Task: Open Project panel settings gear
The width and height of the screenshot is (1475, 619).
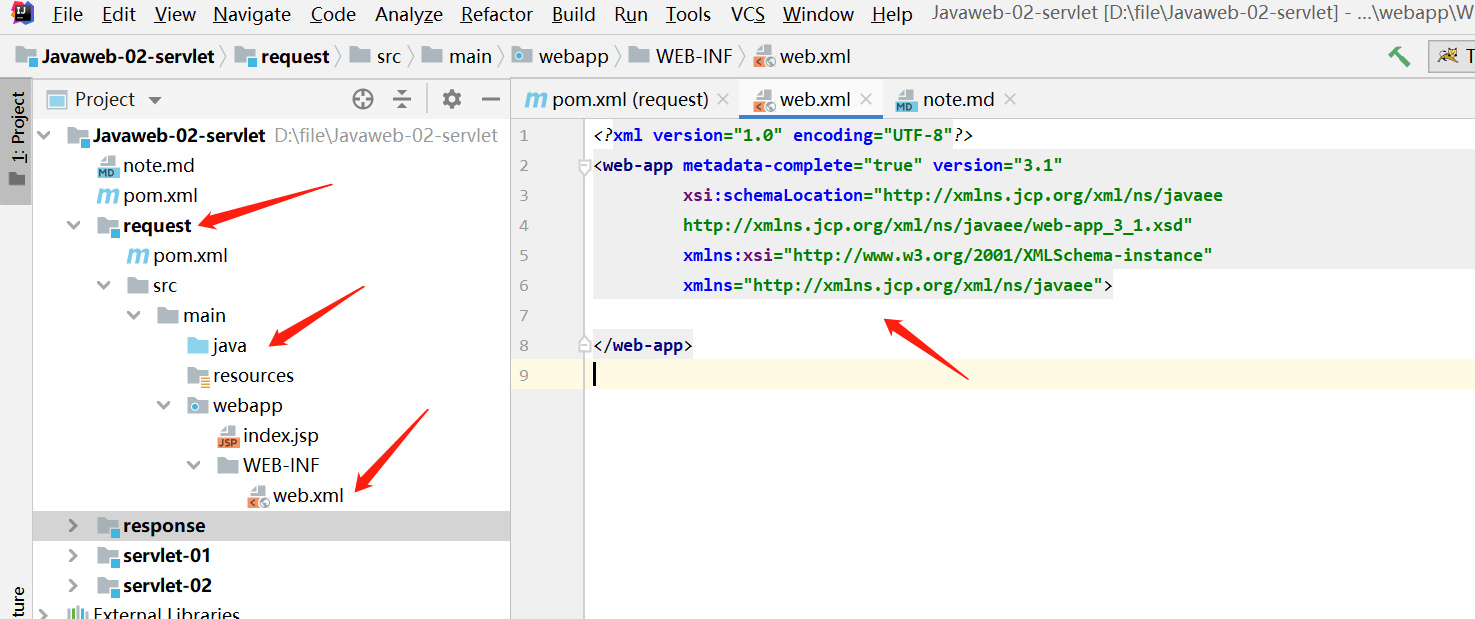Action: [x=452, y=99]
